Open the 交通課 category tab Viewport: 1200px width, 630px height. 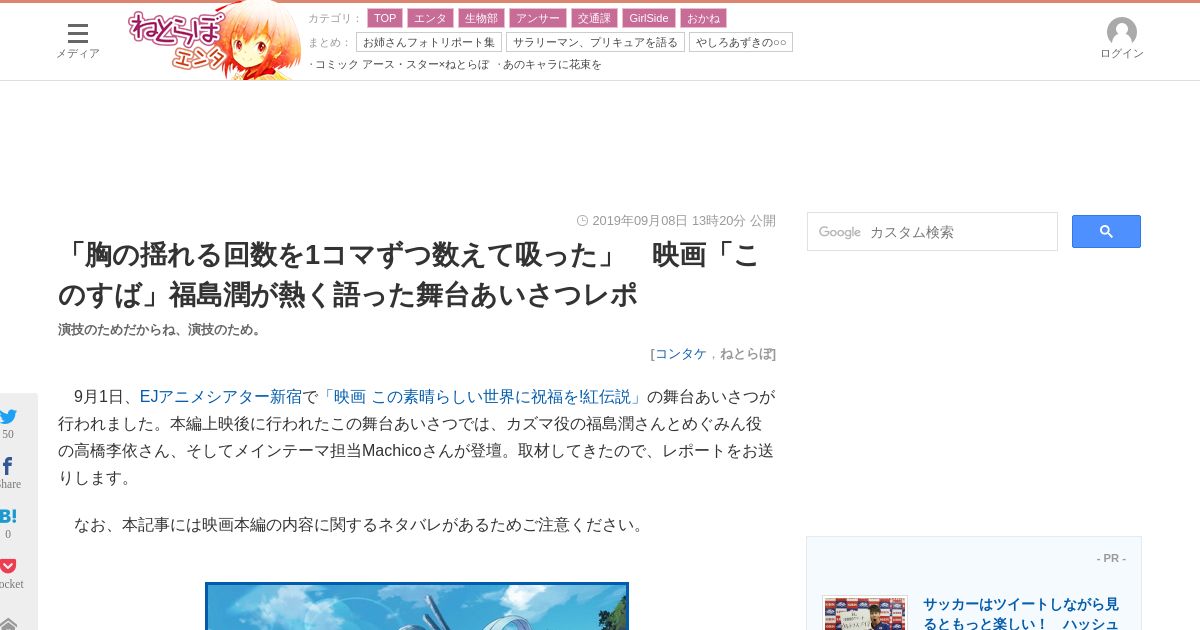click(594, 18)
